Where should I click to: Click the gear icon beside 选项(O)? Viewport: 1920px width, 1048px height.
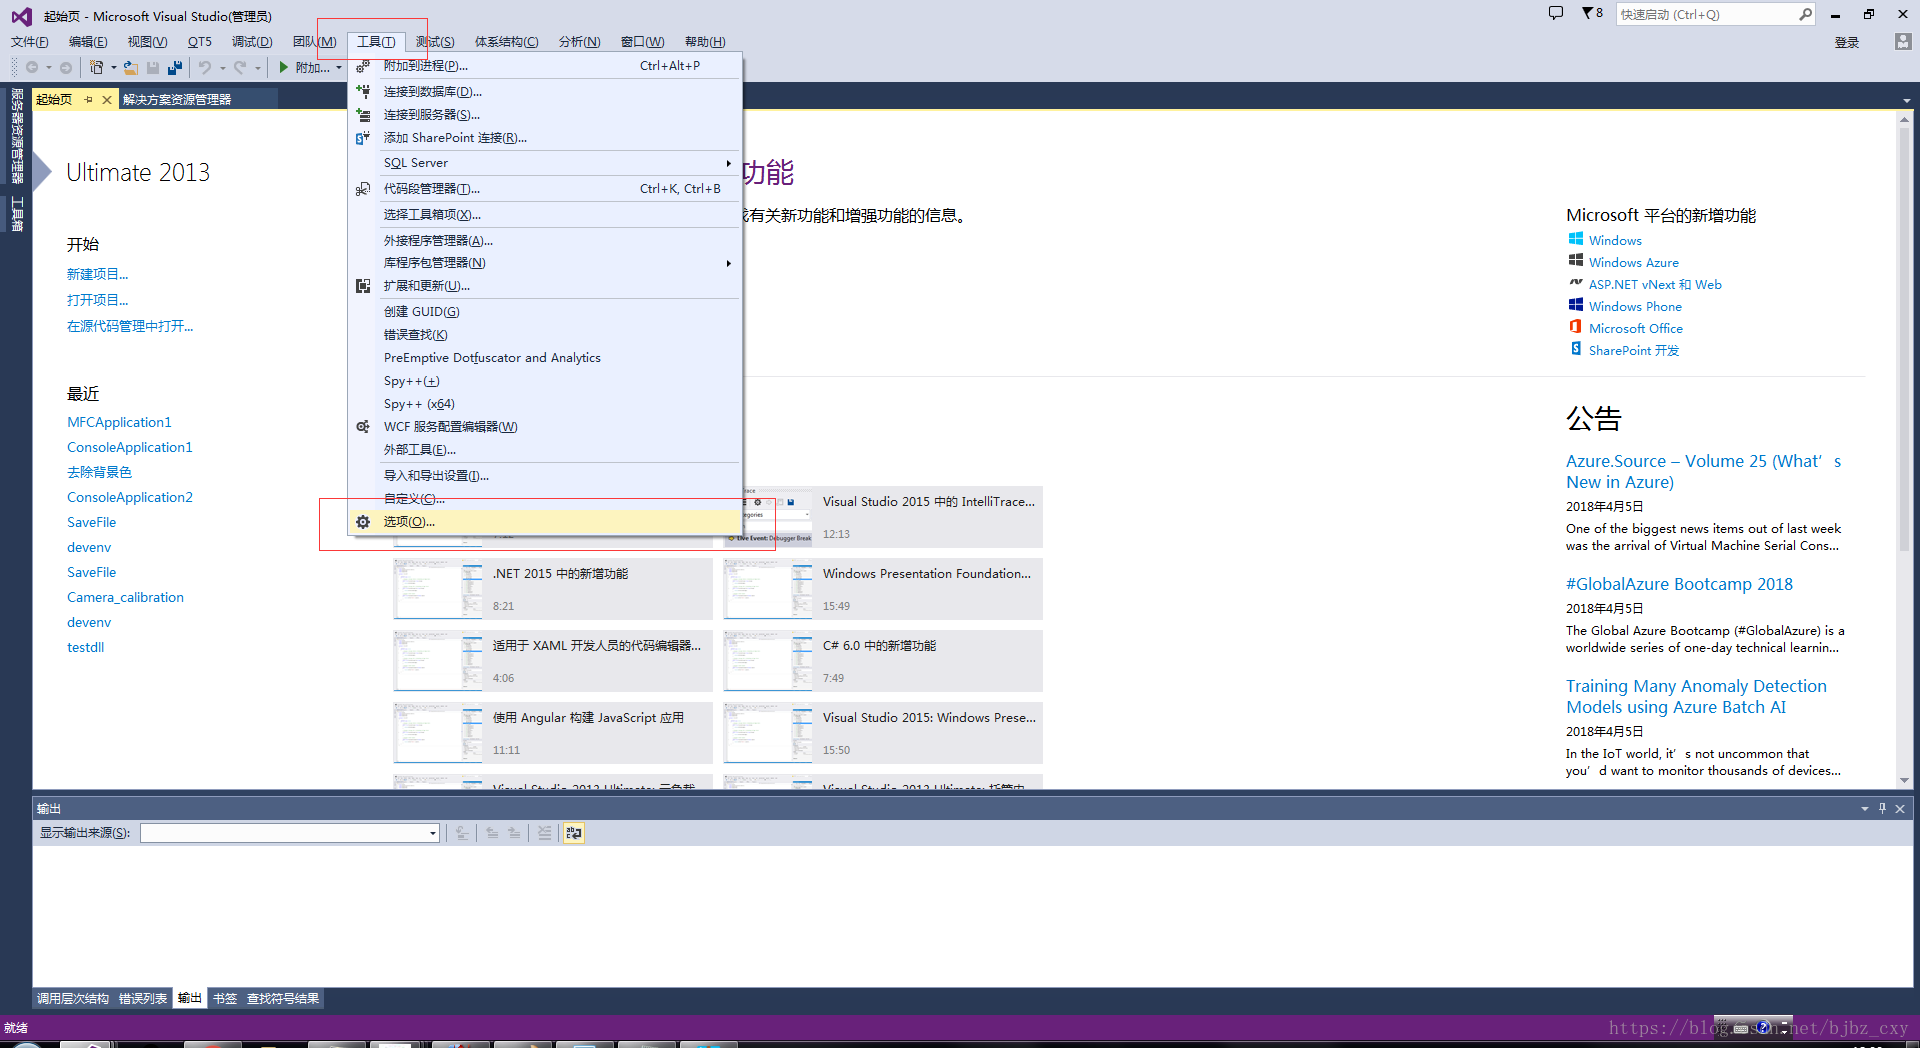click(x=363, y=522)
